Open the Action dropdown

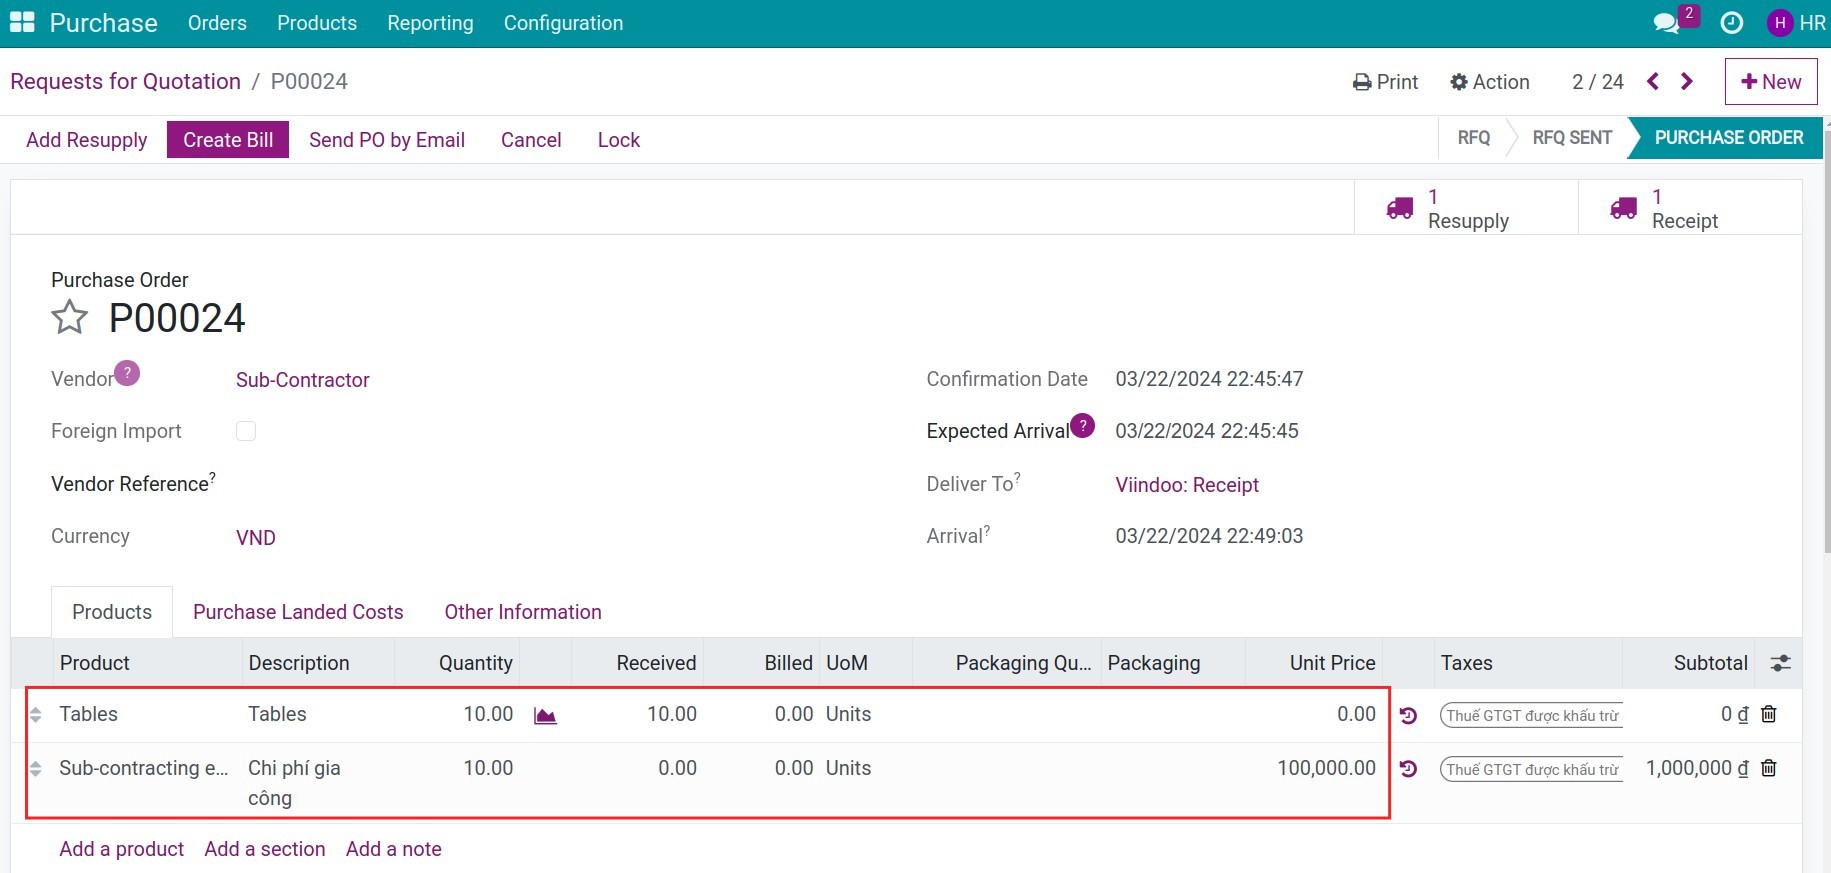[1490, 82]
